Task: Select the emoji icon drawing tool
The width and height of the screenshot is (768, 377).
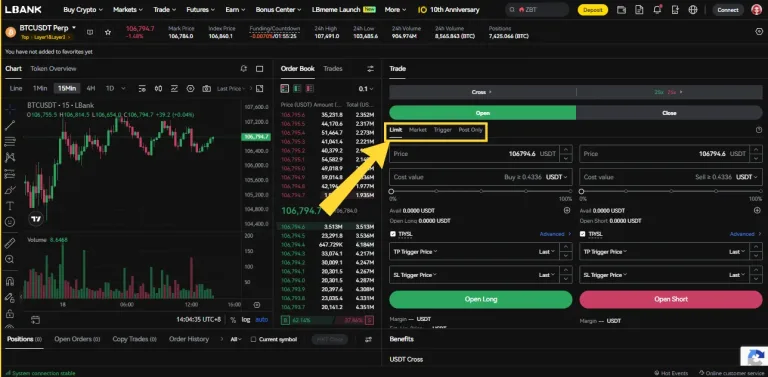Action: [10, 222]
